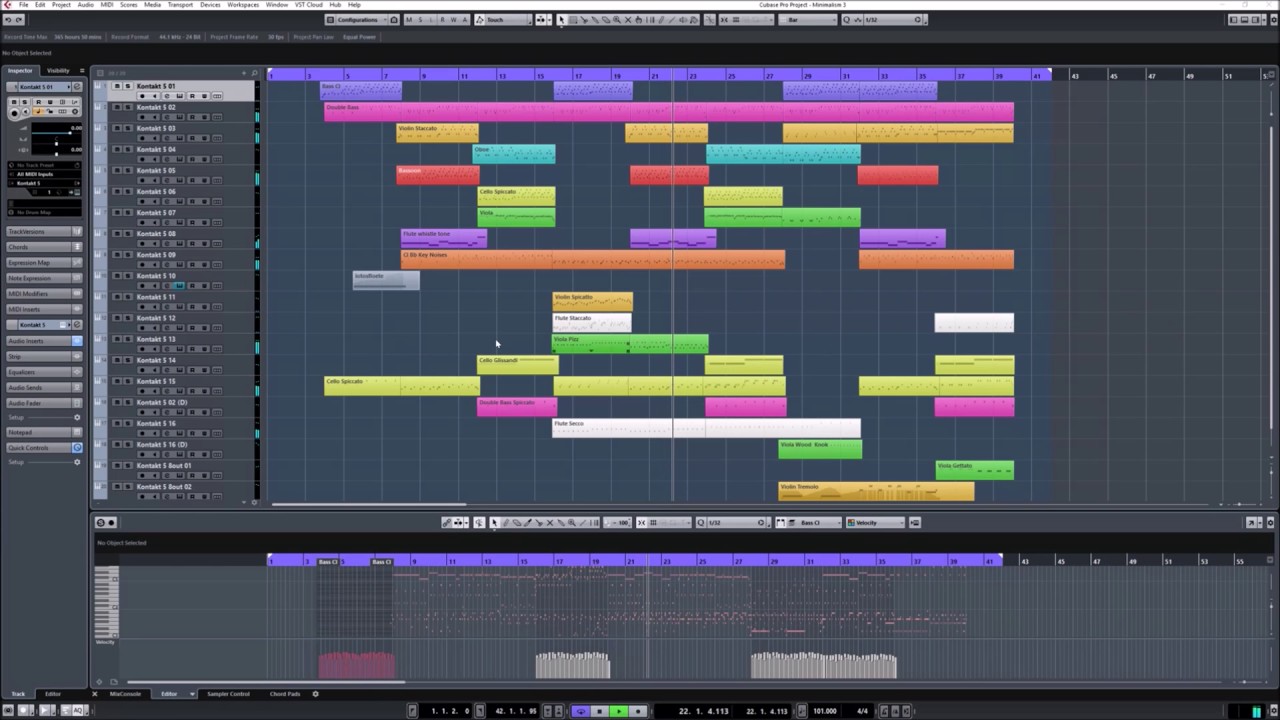Toggle the Solo button in the Inspector
Image resolution: width=1280 pixels, height=720 pixels.
25,102
